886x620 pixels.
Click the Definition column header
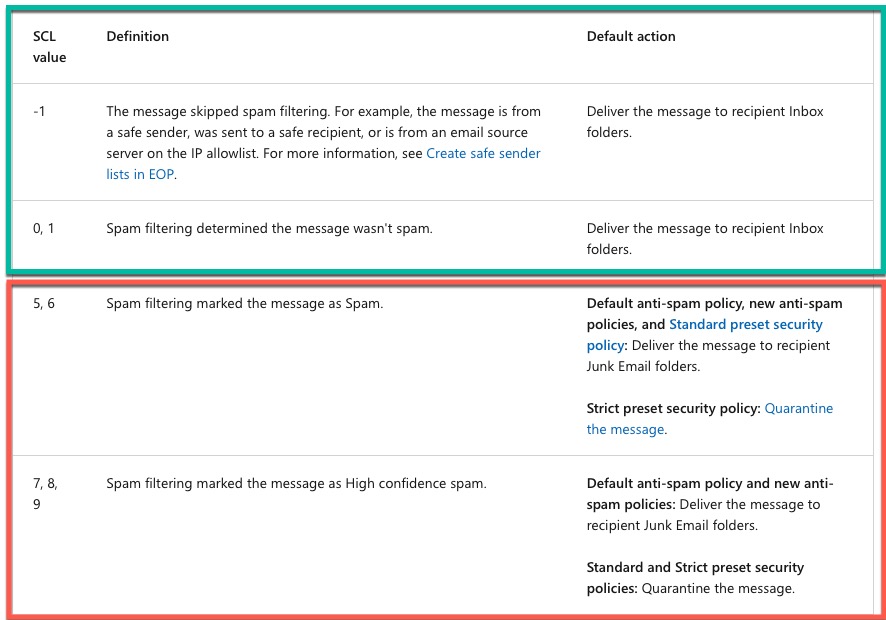137,36
